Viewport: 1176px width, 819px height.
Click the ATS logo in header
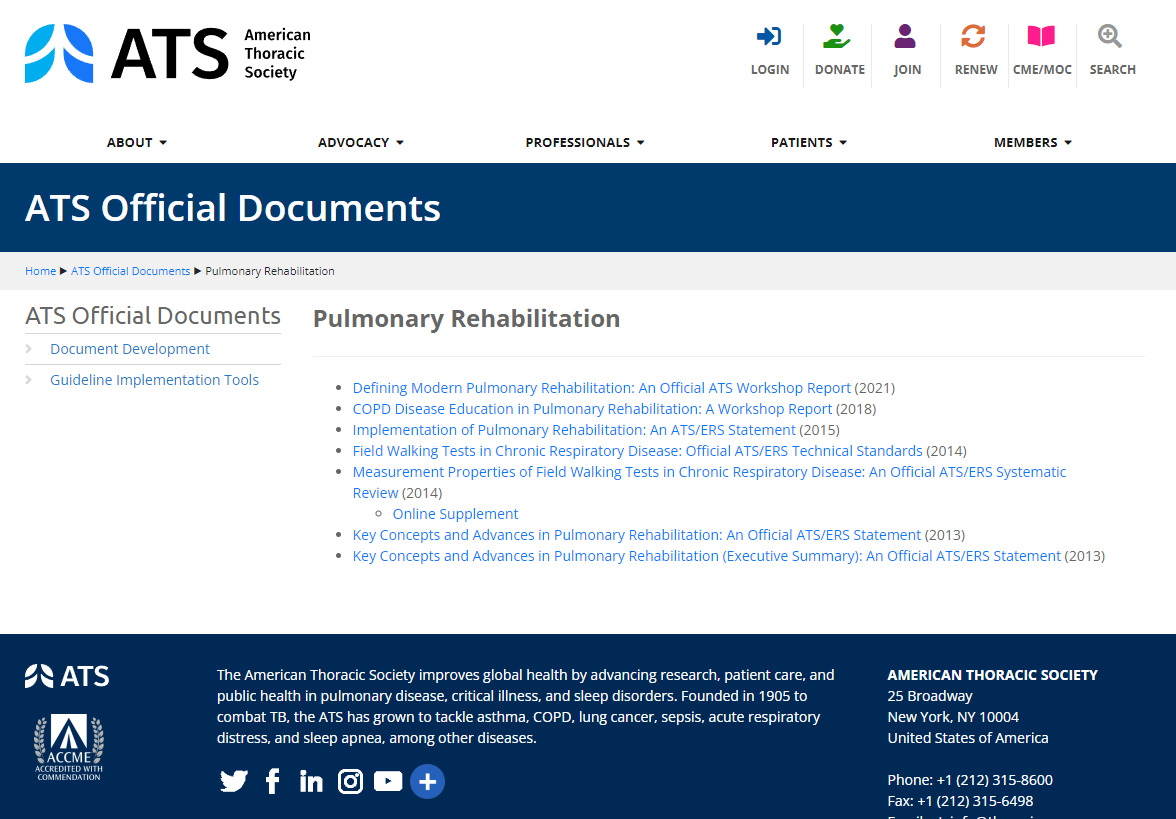168,53
